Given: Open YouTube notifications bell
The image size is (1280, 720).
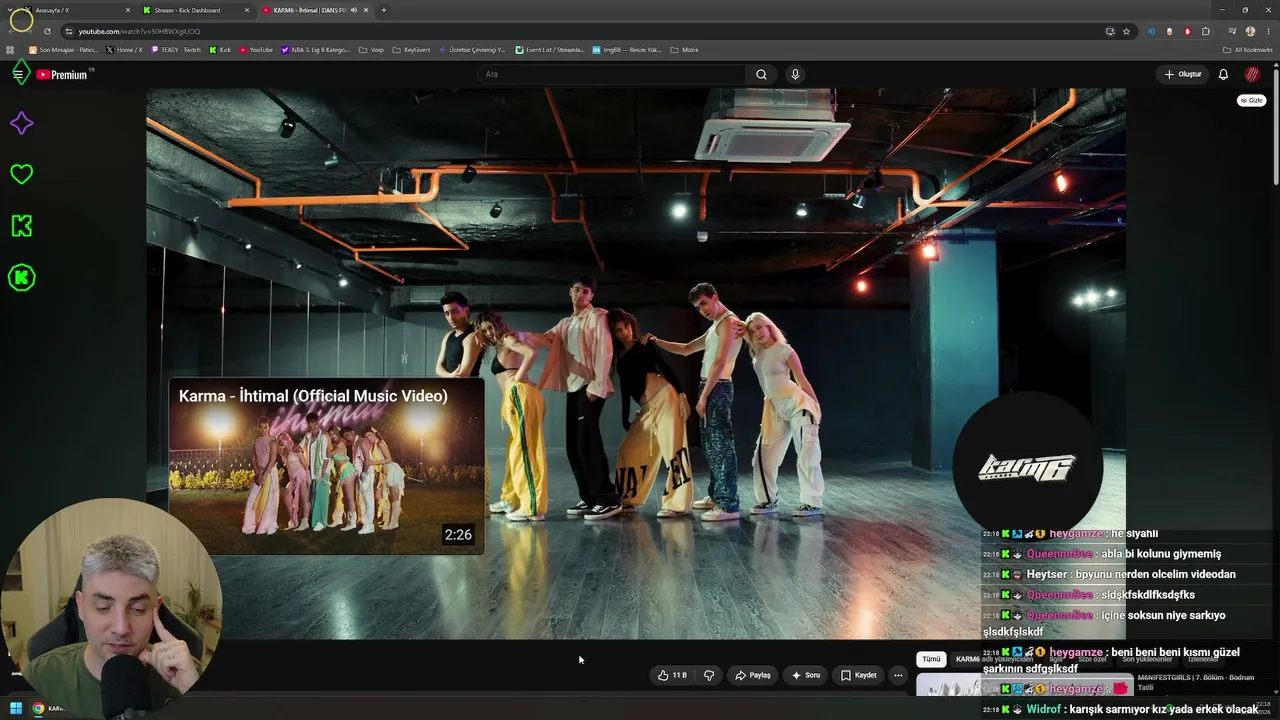Looking at the screenshot, I should (x=1223, y=74).
